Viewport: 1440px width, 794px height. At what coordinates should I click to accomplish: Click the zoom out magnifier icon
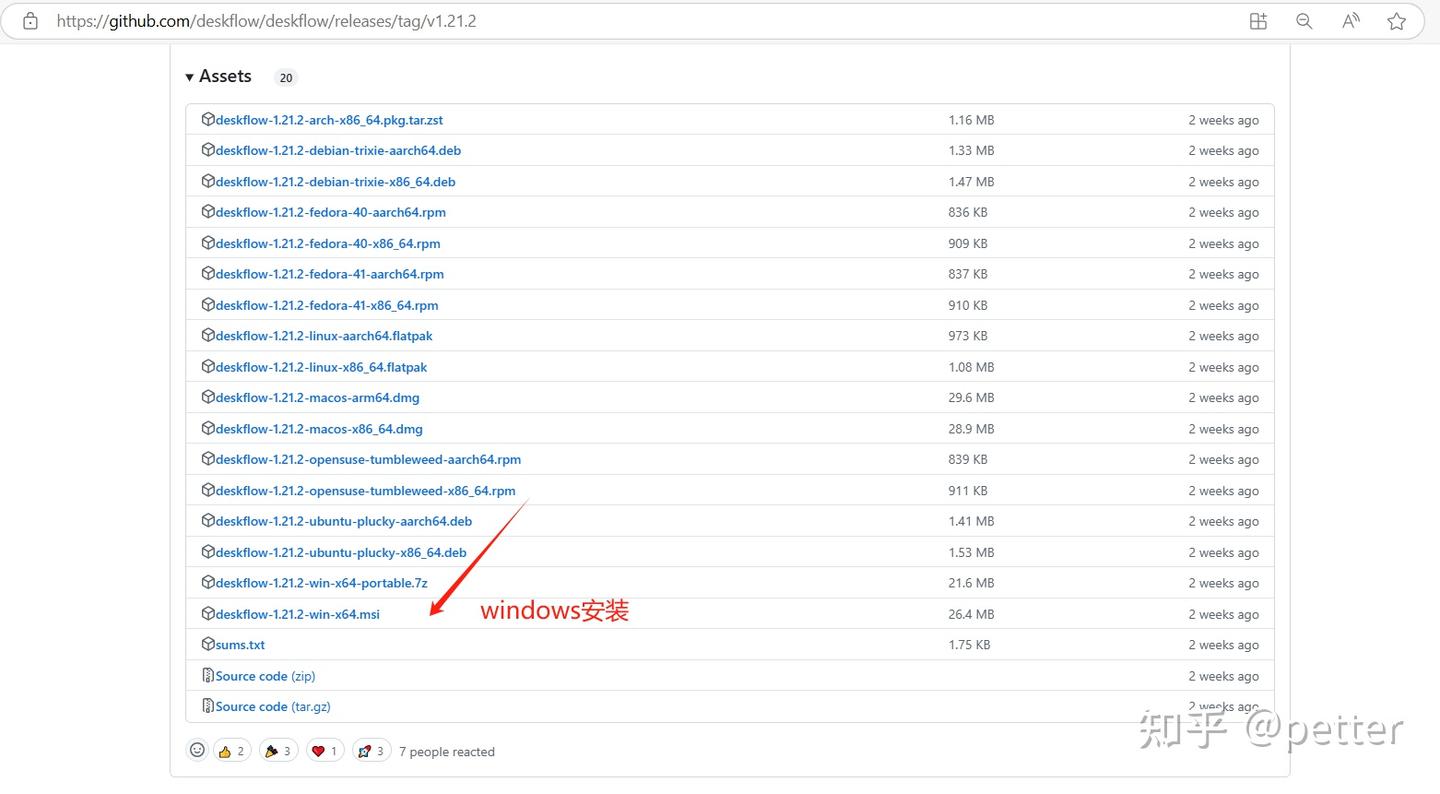pos(1304,21)
